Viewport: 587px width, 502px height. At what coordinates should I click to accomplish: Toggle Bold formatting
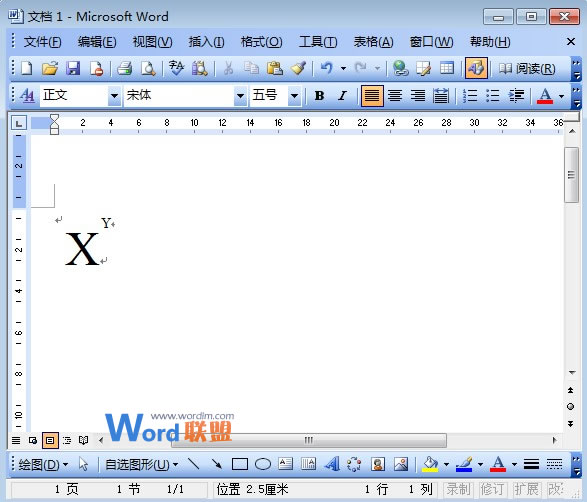(x=319, y=96)
